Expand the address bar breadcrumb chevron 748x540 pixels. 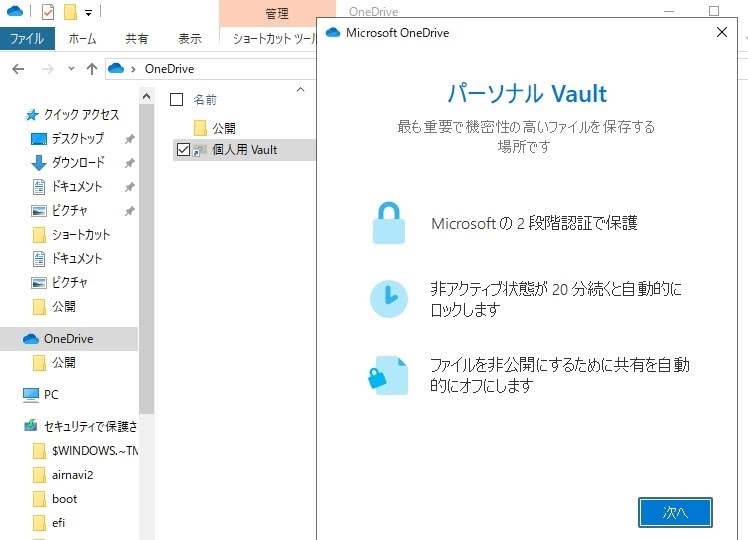(134, 69)
